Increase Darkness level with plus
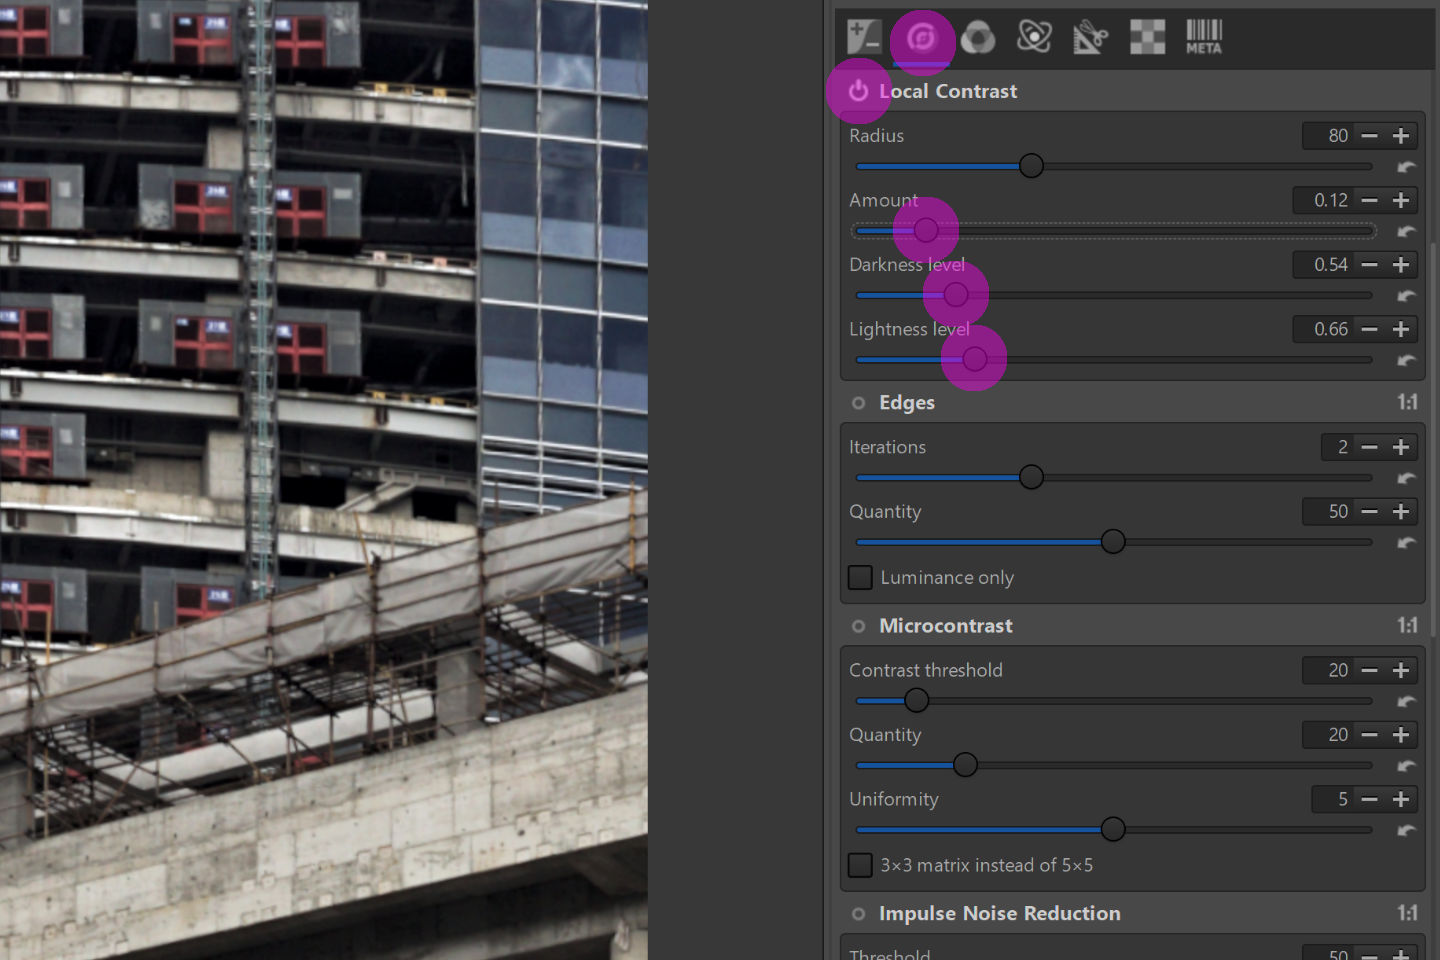Viewport: 1440px width, 960px height. point(1401,265)
